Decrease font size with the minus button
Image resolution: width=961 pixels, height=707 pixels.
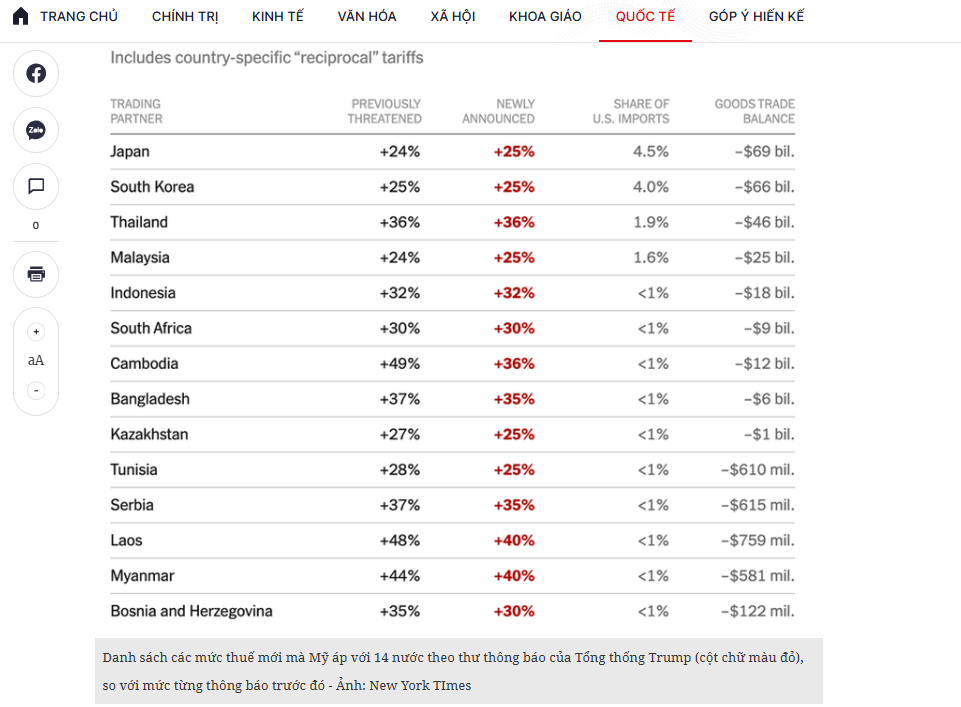pyautogui.click(x=36, y=390)
